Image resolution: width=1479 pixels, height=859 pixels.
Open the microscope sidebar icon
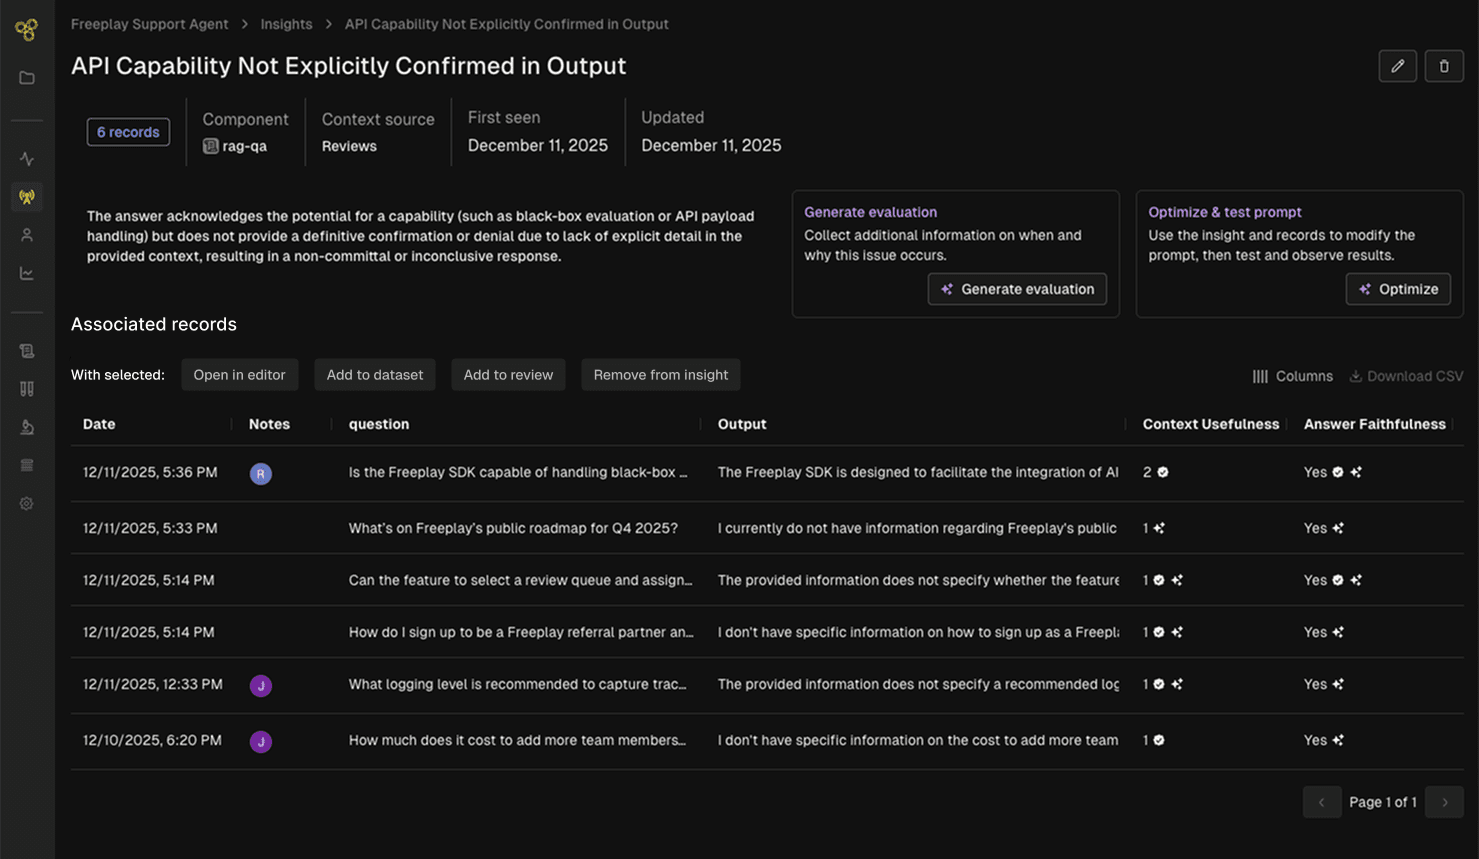27,427
